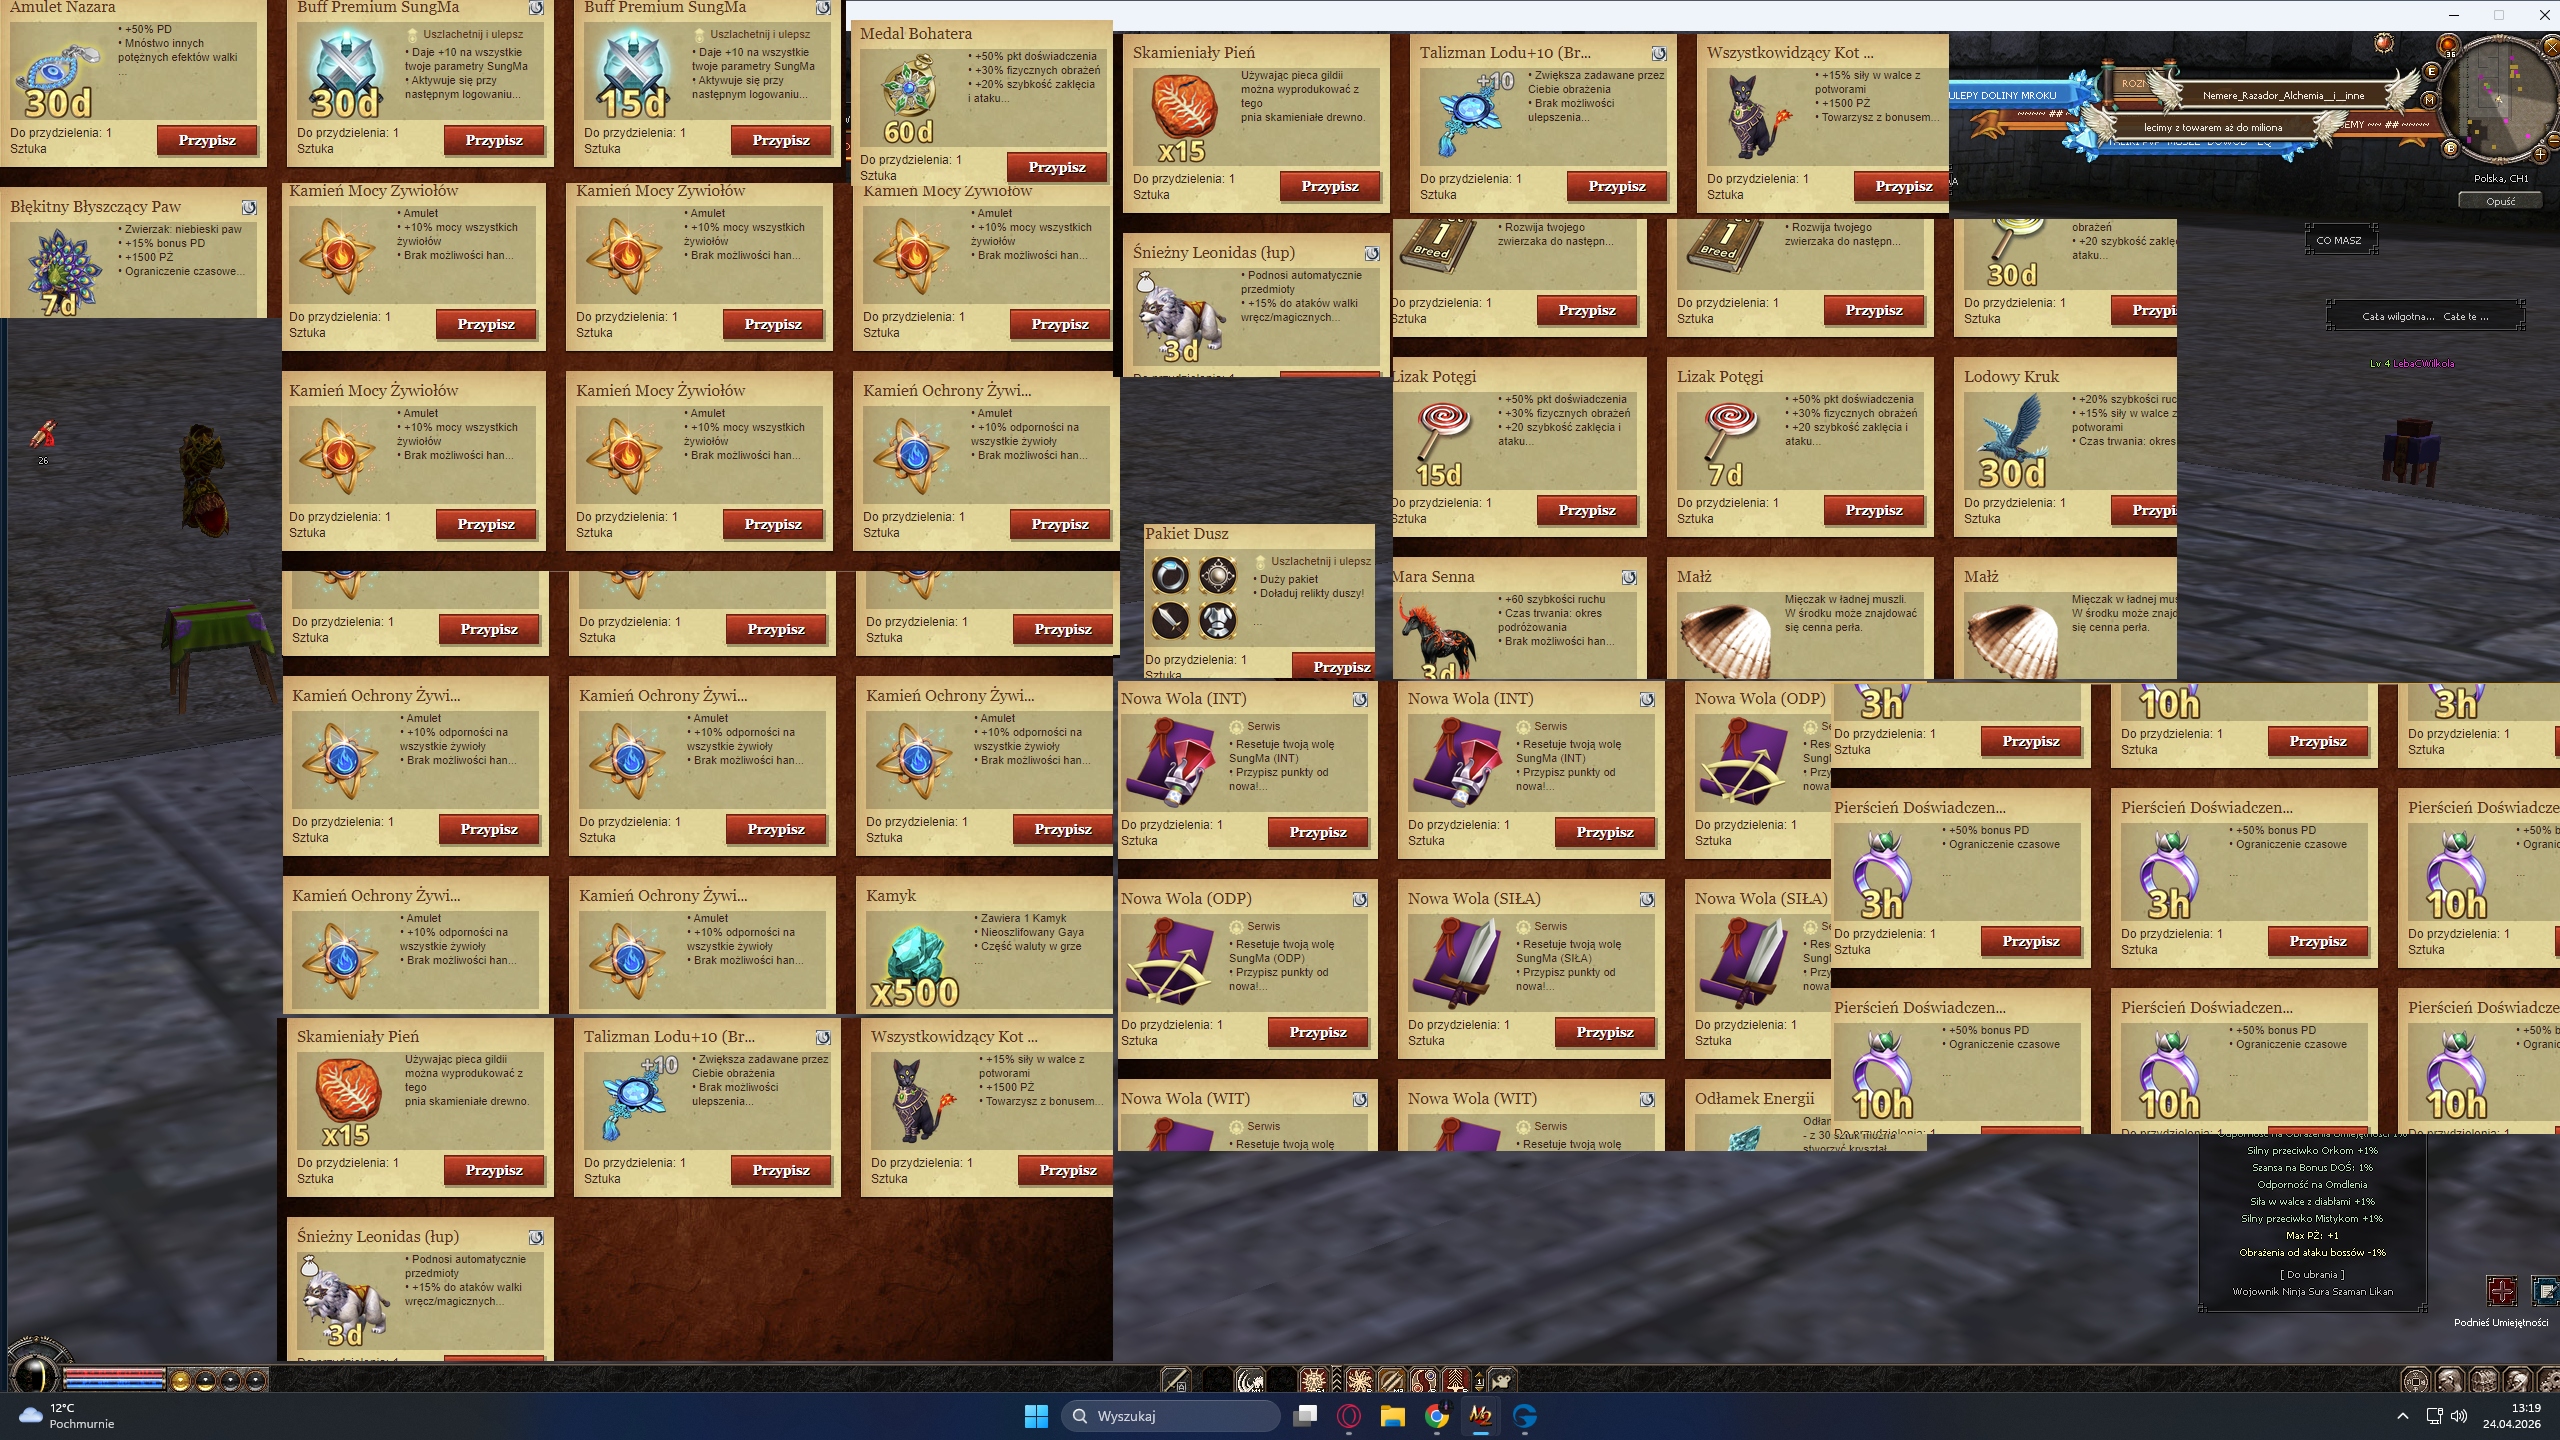This screenshot has height=1440, width=2560.
Task: Open info icon on Błękitny Błyszczący Paw card
Action: 249,208
